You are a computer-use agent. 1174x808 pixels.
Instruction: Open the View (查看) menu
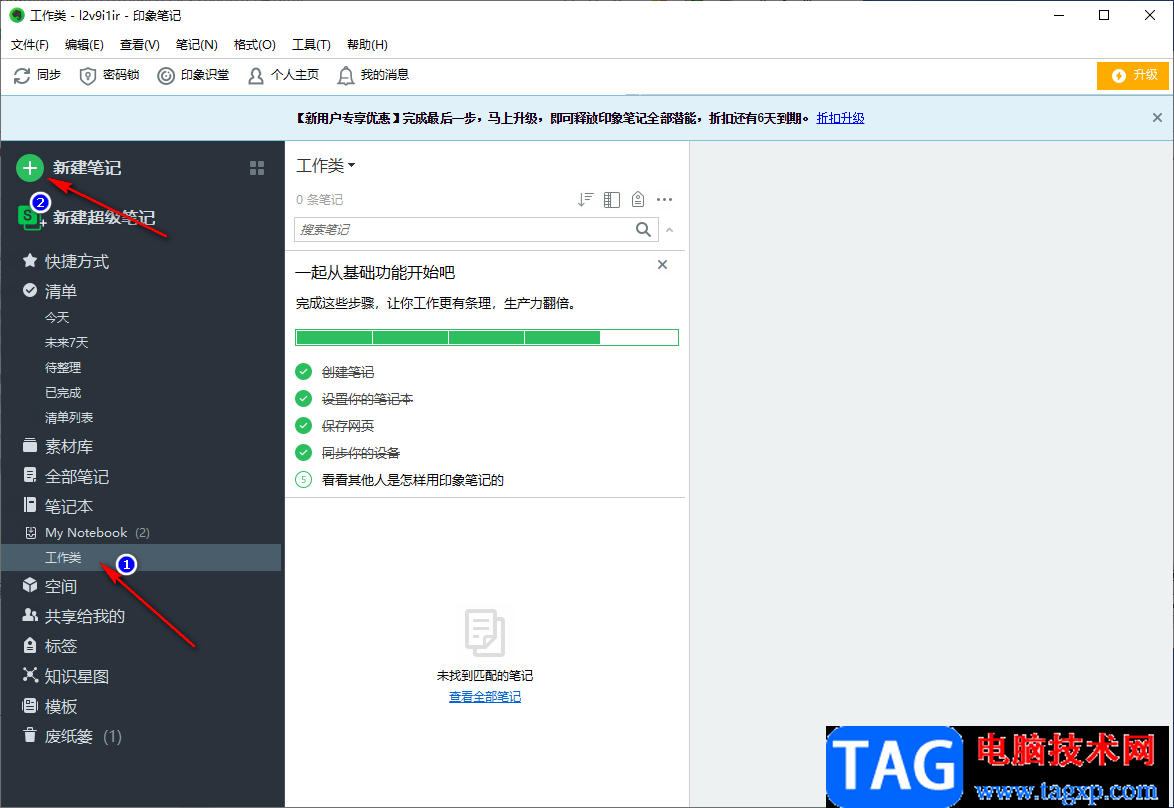pos(139,45)
